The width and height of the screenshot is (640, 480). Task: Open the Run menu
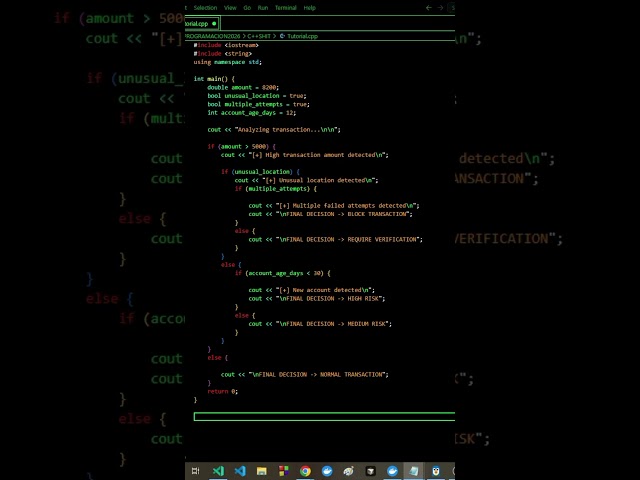click(x=263, y=8)
